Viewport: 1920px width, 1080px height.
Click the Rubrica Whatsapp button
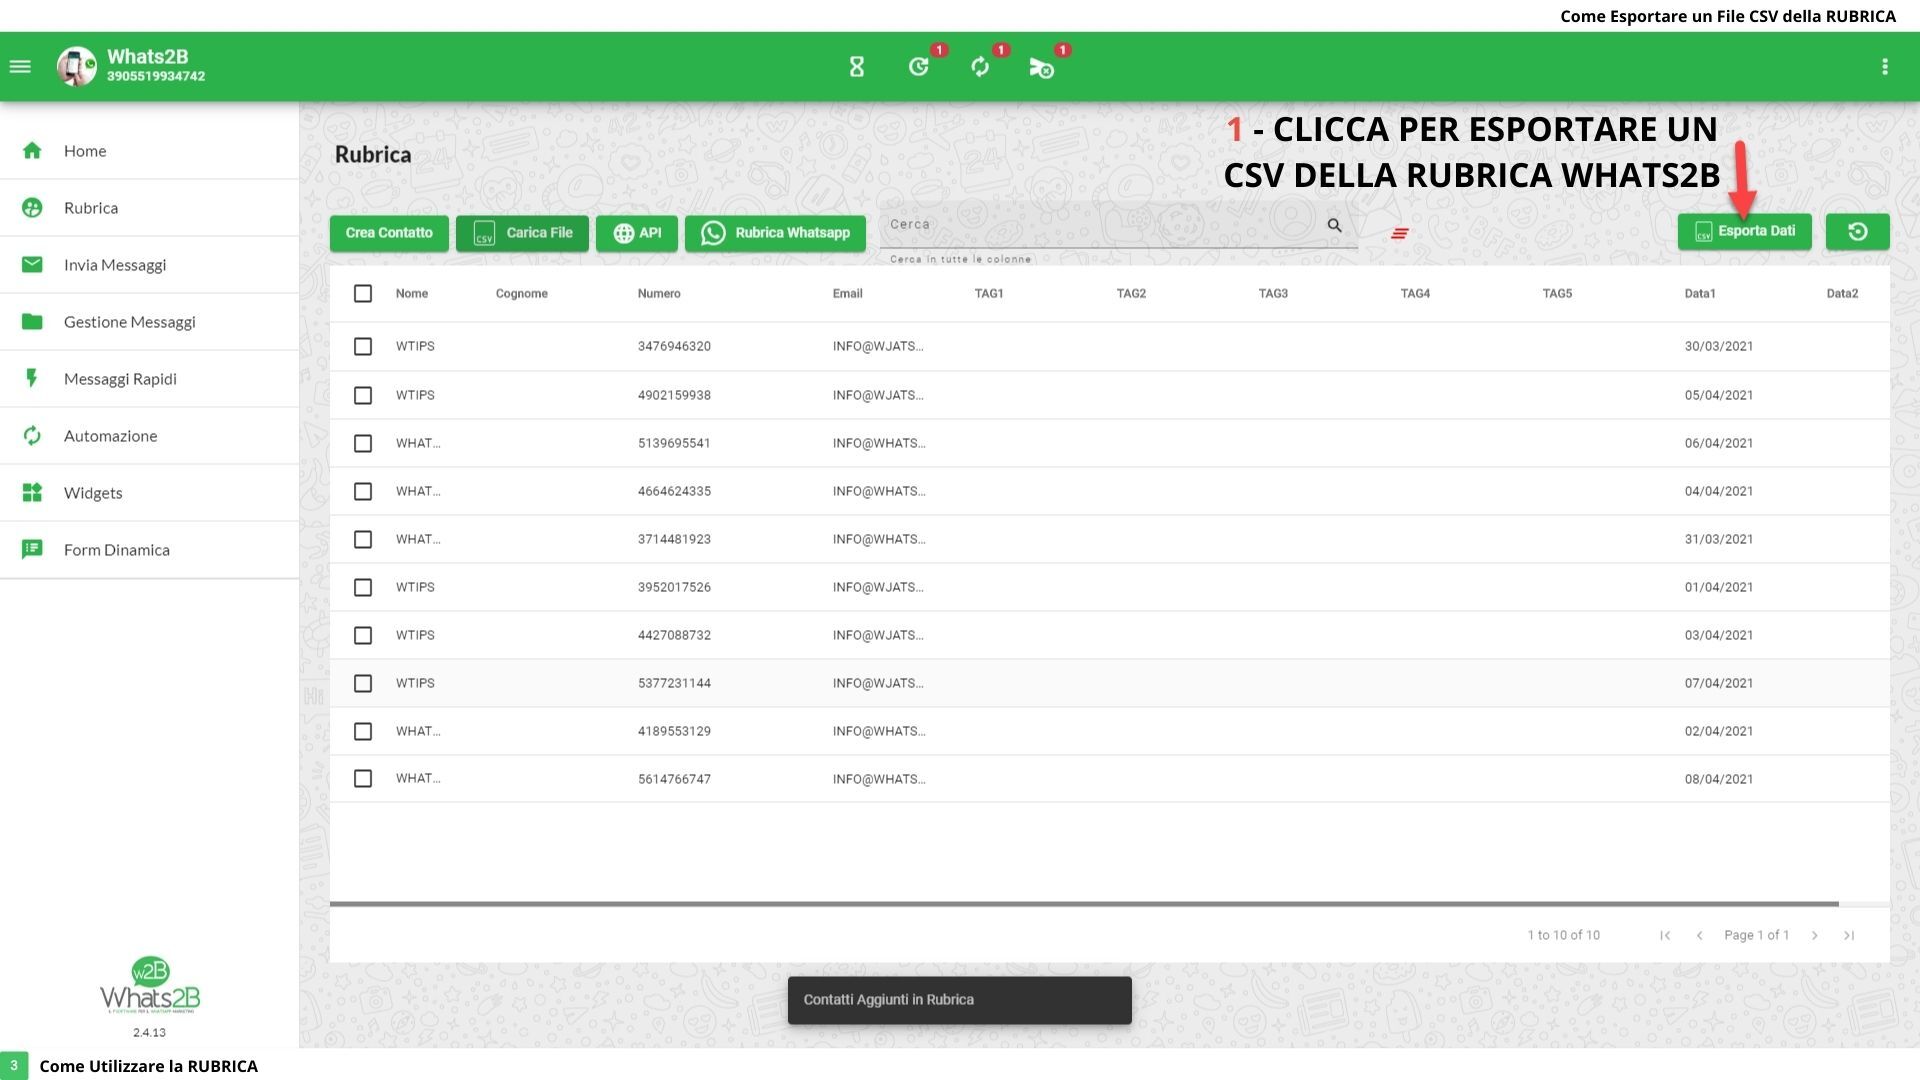pos(775,233)
